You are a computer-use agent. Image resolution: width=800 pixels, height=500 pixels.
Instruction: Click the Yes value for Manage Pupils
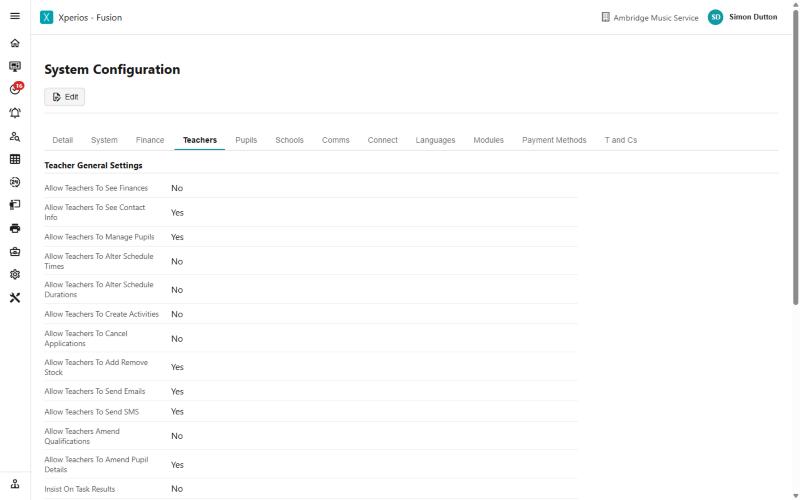(177, 237)
